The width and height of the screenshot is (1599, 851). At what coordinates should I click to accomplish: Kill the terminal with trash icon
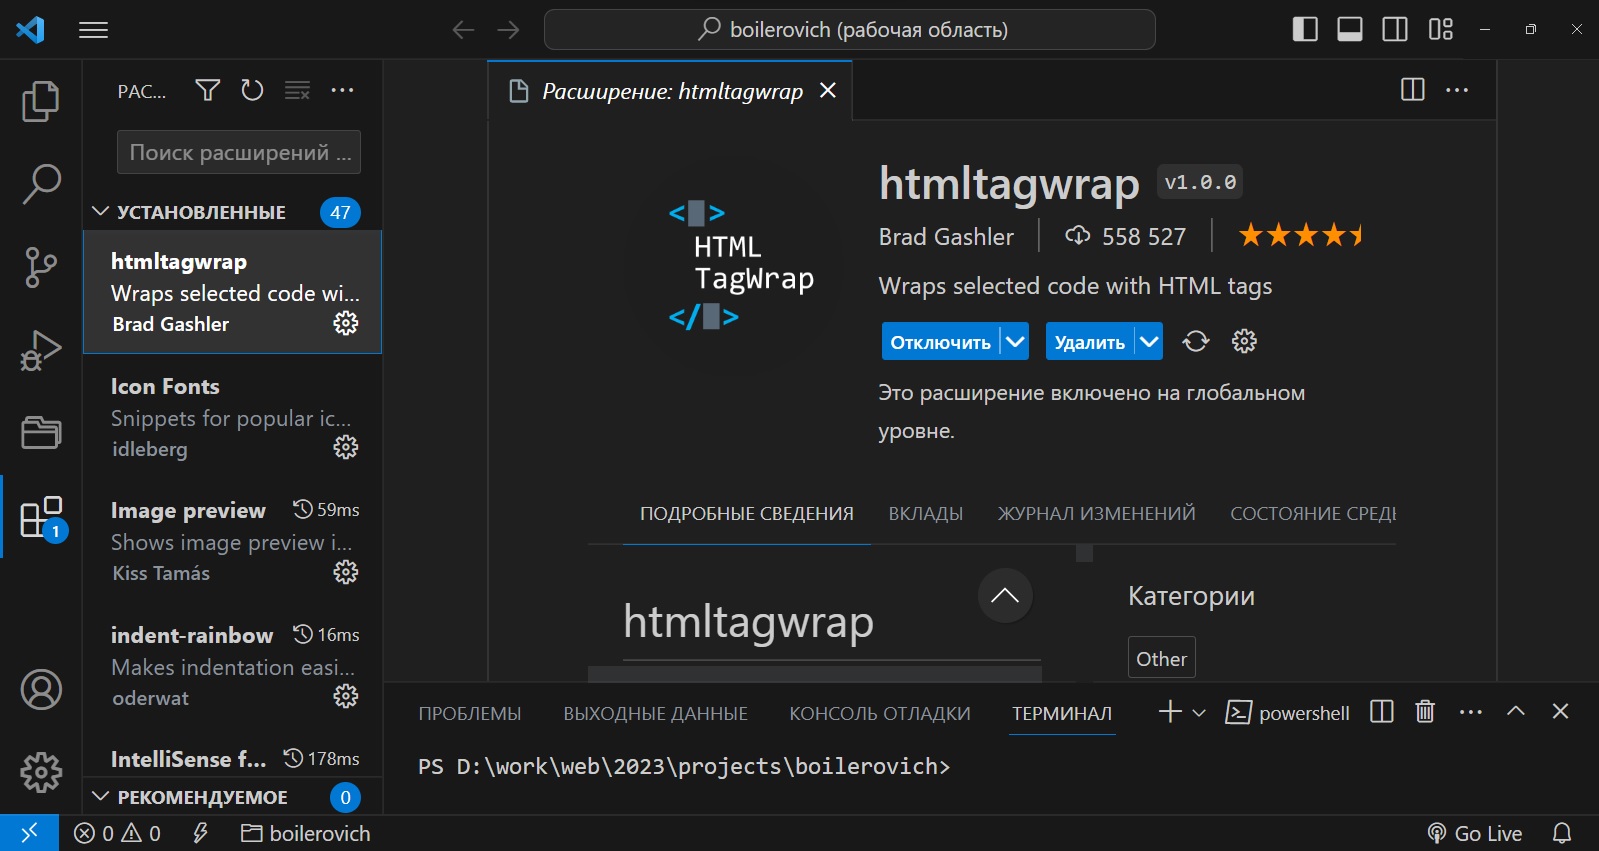coord(1425,712)
